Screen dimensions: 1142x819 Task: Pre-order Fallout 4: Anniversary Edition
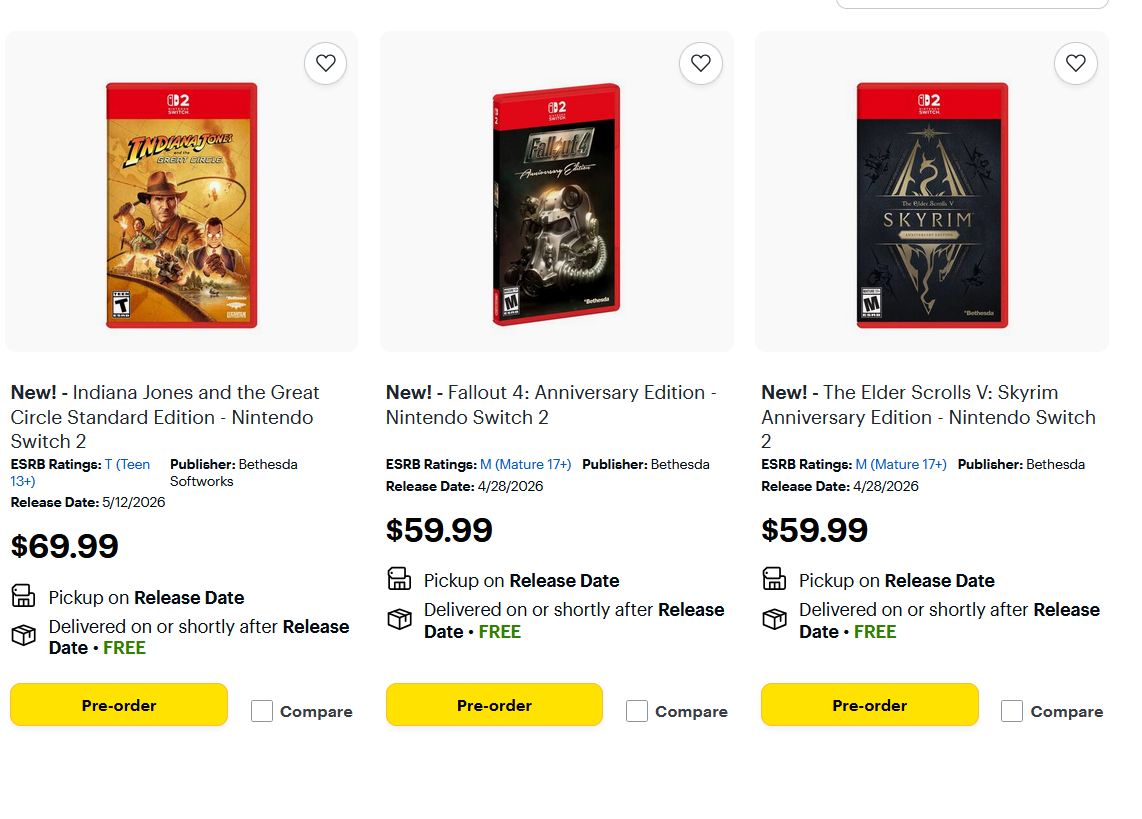tap(494, 705)
